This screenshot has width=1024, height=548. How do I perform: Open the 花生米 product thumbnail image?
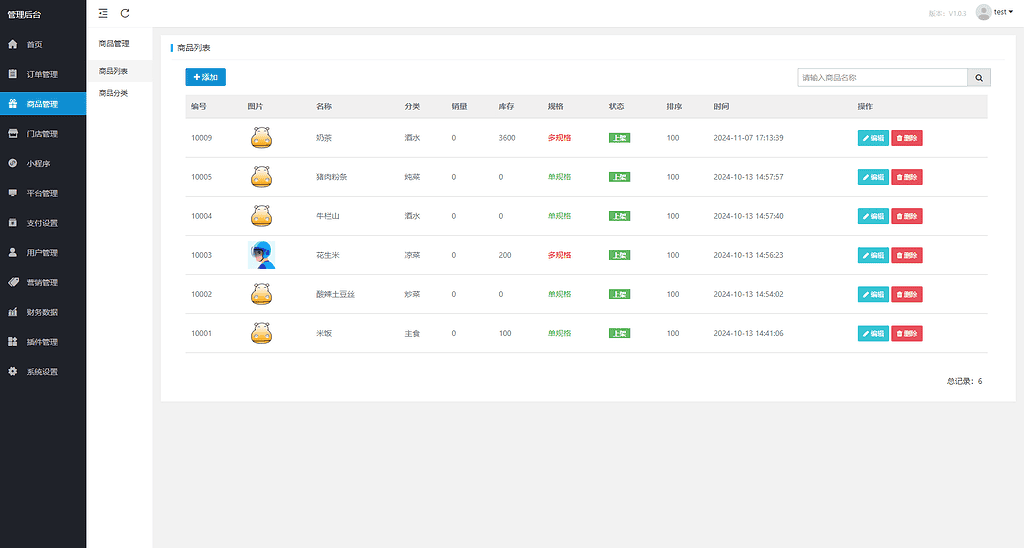tap(261, 255)
